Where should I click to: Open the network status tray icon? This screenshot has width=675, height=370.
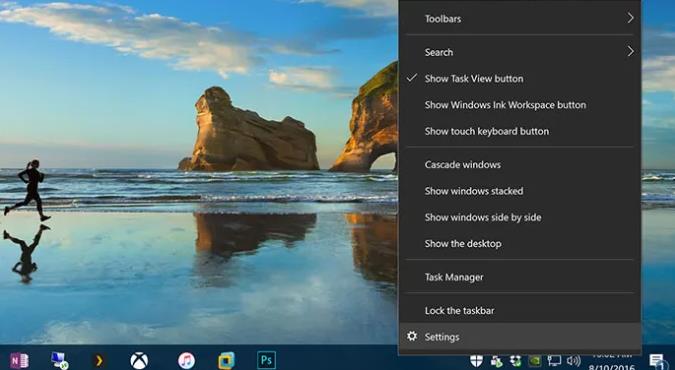(554, 361)
